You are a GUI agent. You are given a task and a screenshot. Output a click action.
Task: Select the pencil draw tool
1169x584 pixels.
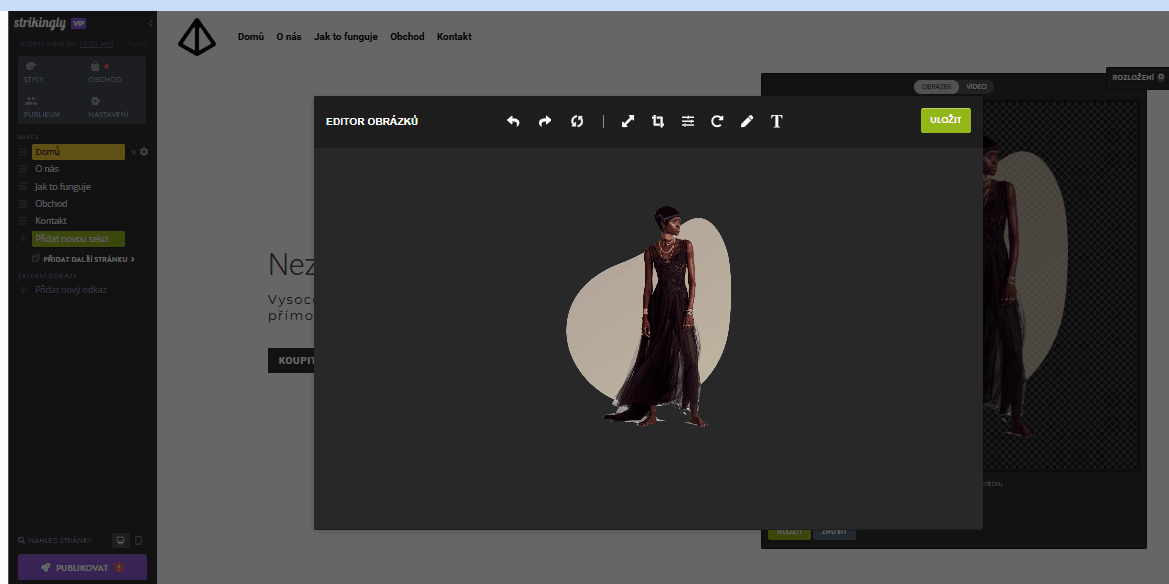[x=746, y=121]
